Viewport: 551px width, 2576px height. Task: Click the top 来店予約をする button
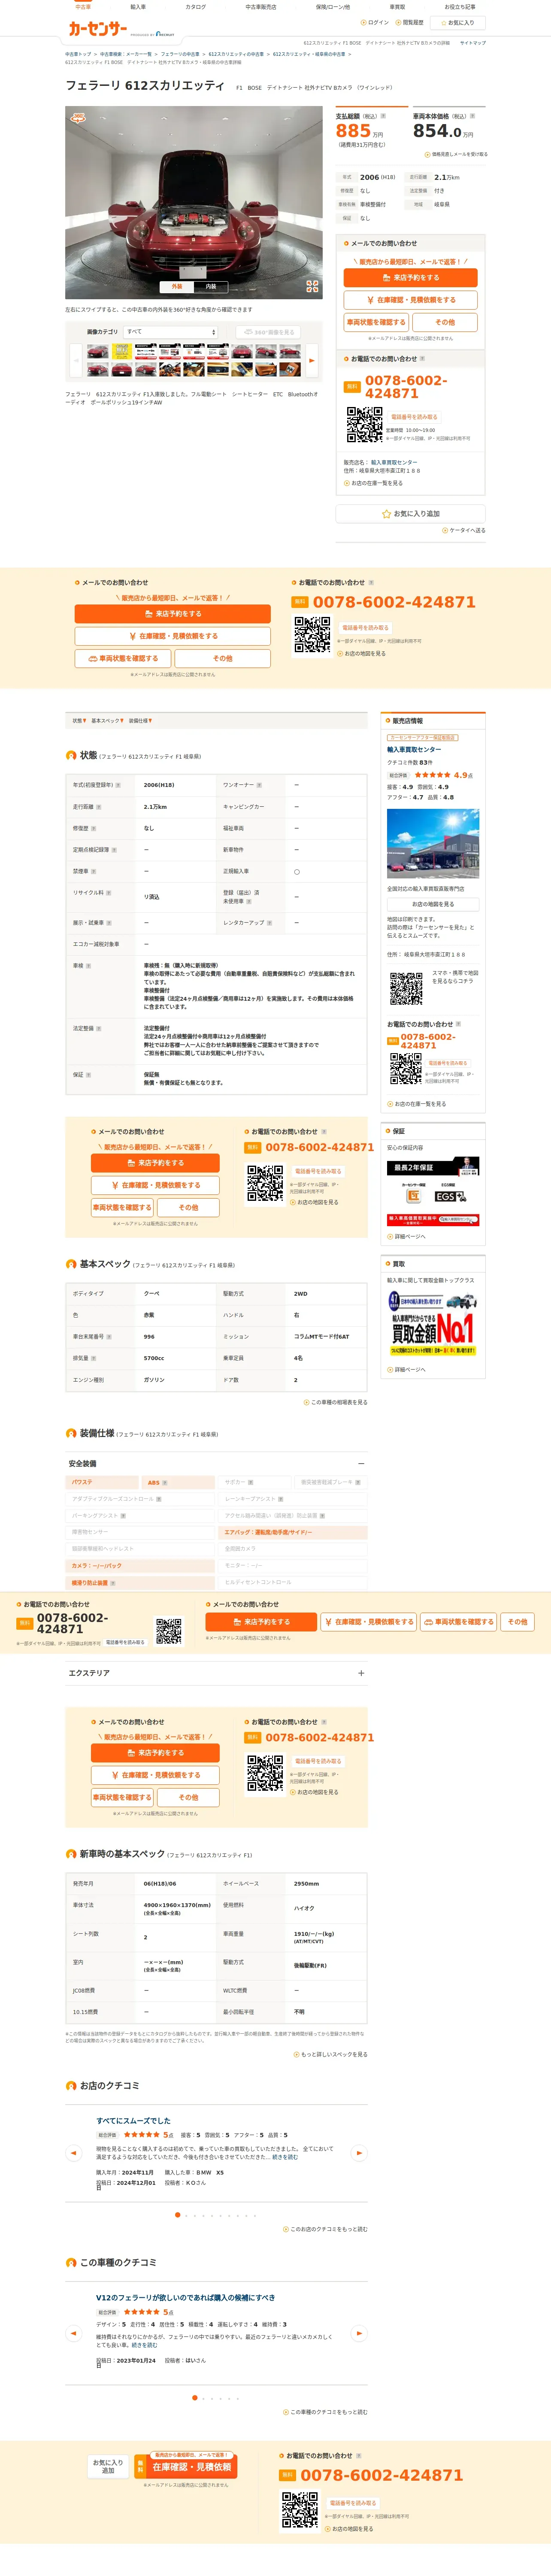411,278
